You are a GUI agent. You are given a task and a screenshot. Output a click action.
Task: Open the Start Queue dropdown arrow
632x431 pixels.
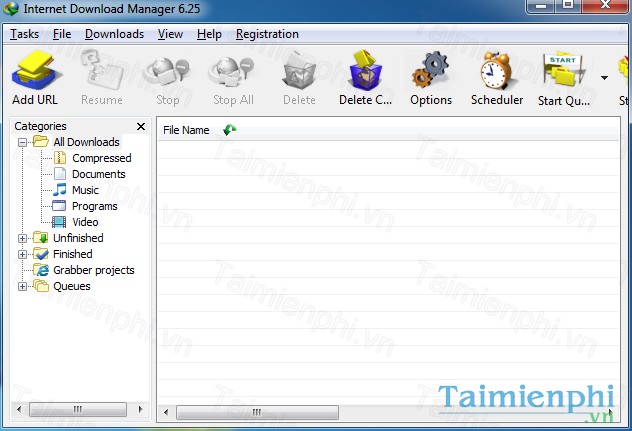(604, 77)
